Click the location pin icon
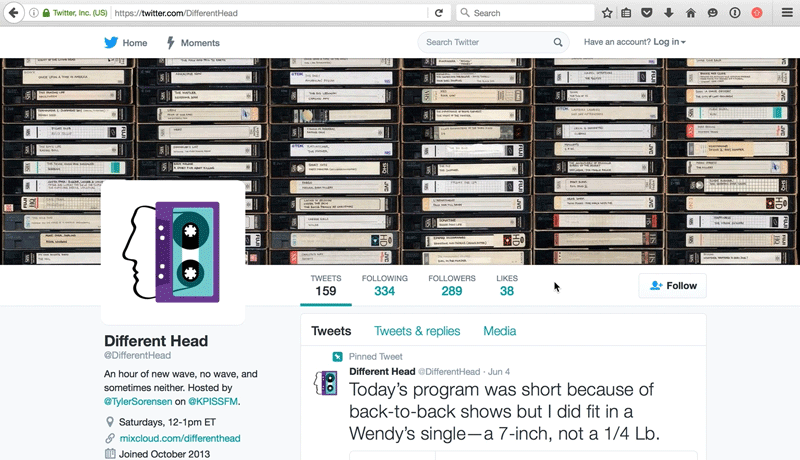The width and height of the screenshot is (800, 460). (x=109, y=422)
